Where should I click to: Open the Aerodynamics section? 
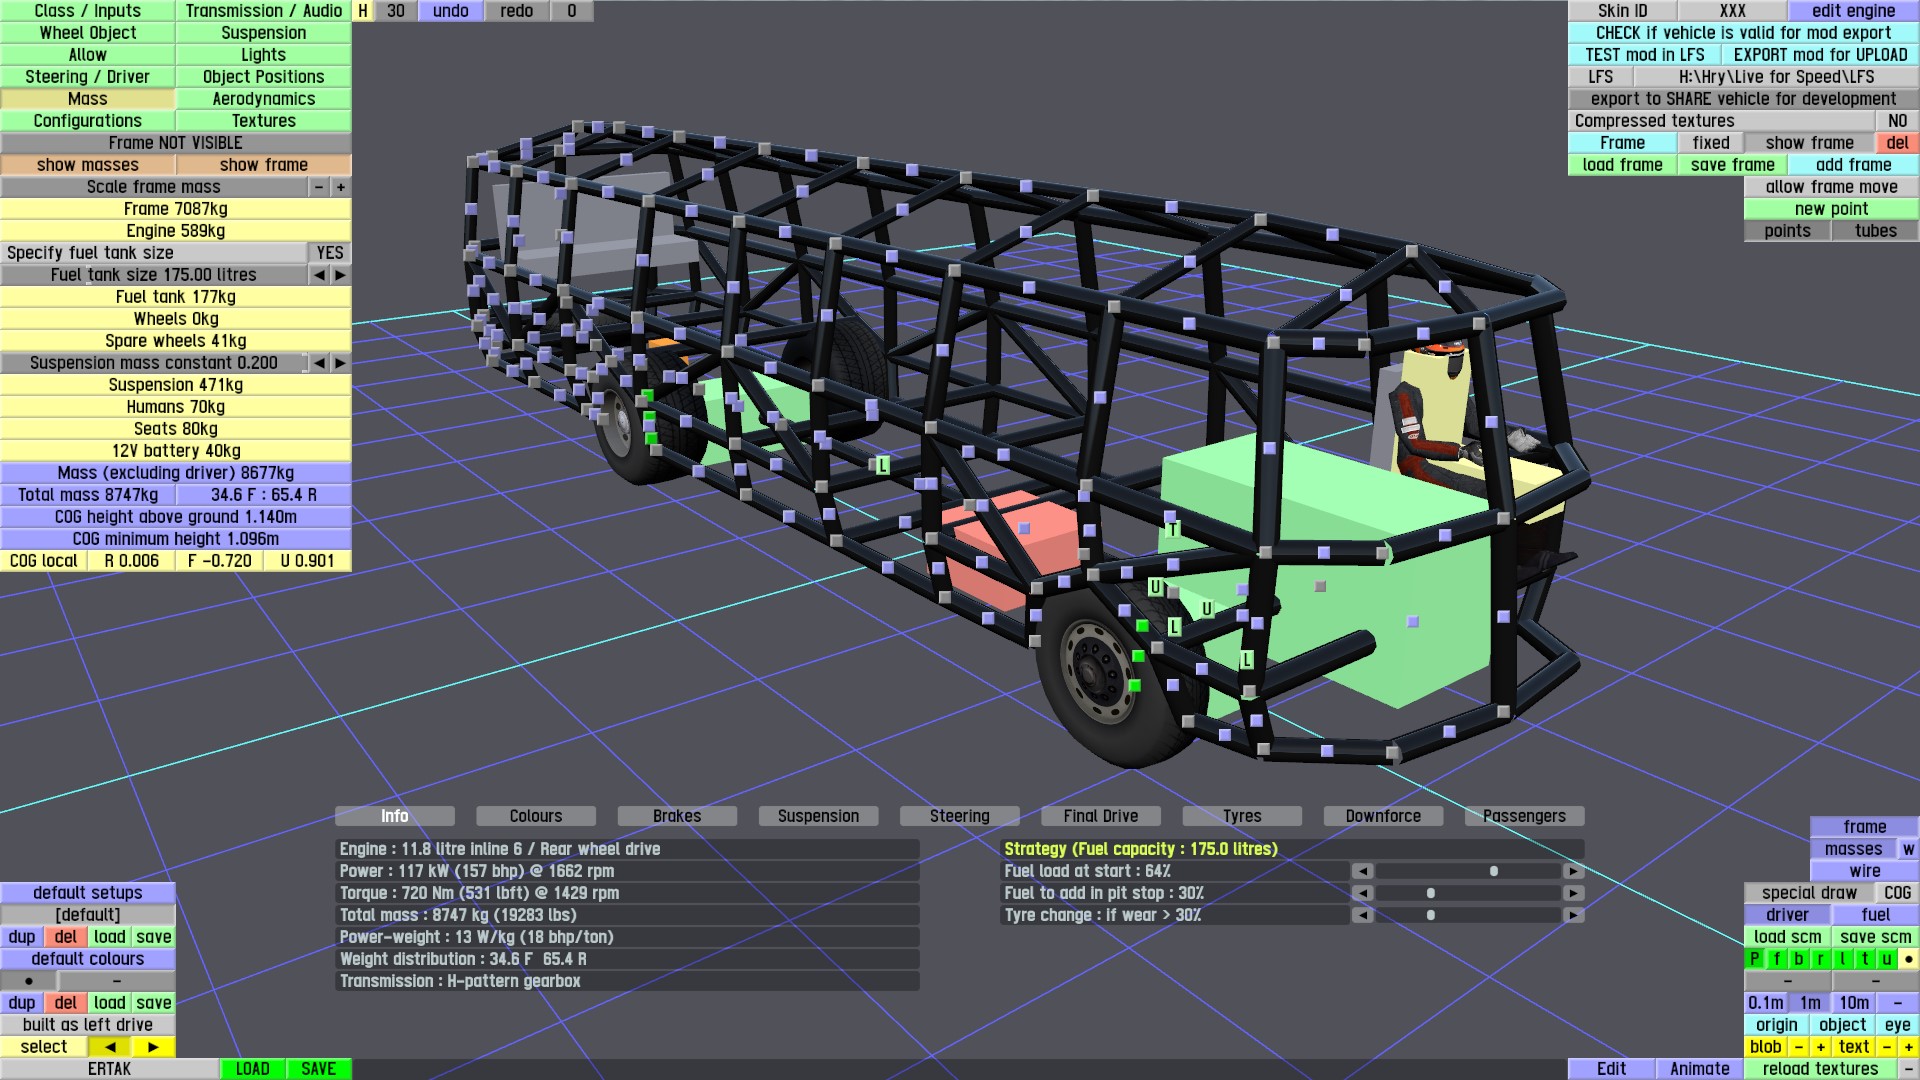click(x=263, y=99)
